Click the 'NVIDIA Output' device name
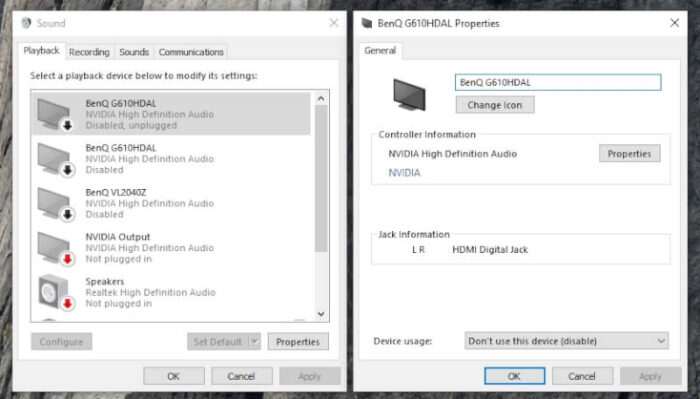Viewport: 700px width, 399px height. (x=118, y=237)
